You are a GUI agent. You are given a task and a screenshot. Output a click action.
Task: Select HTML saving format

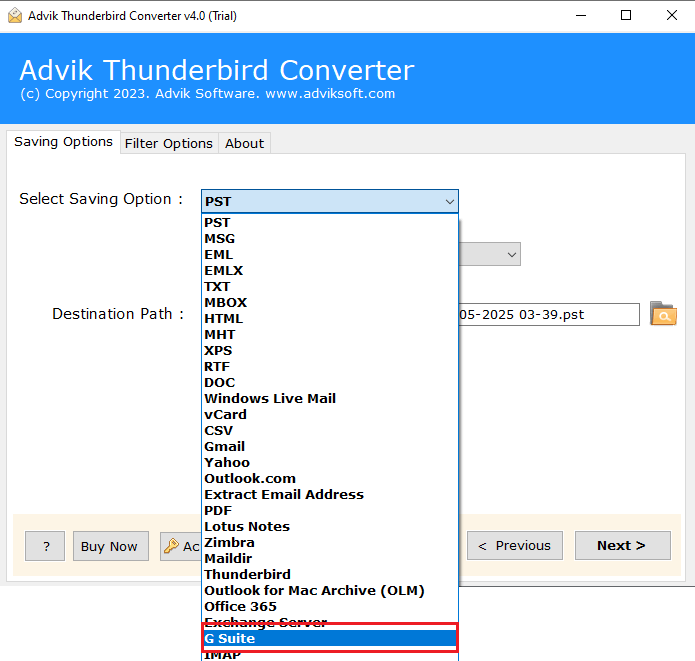pos(330,318)
